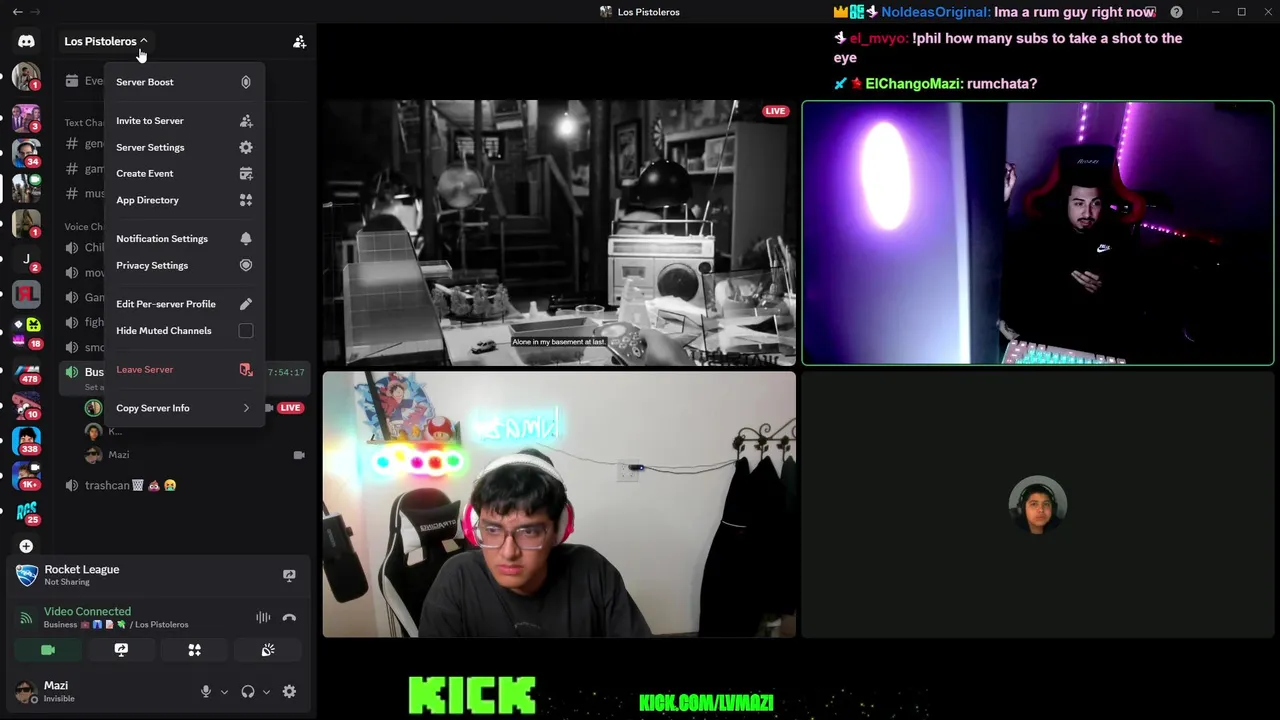Select Server Boost menu item
The width and height of the screenshot is (1280, 720).
[184, 82]
